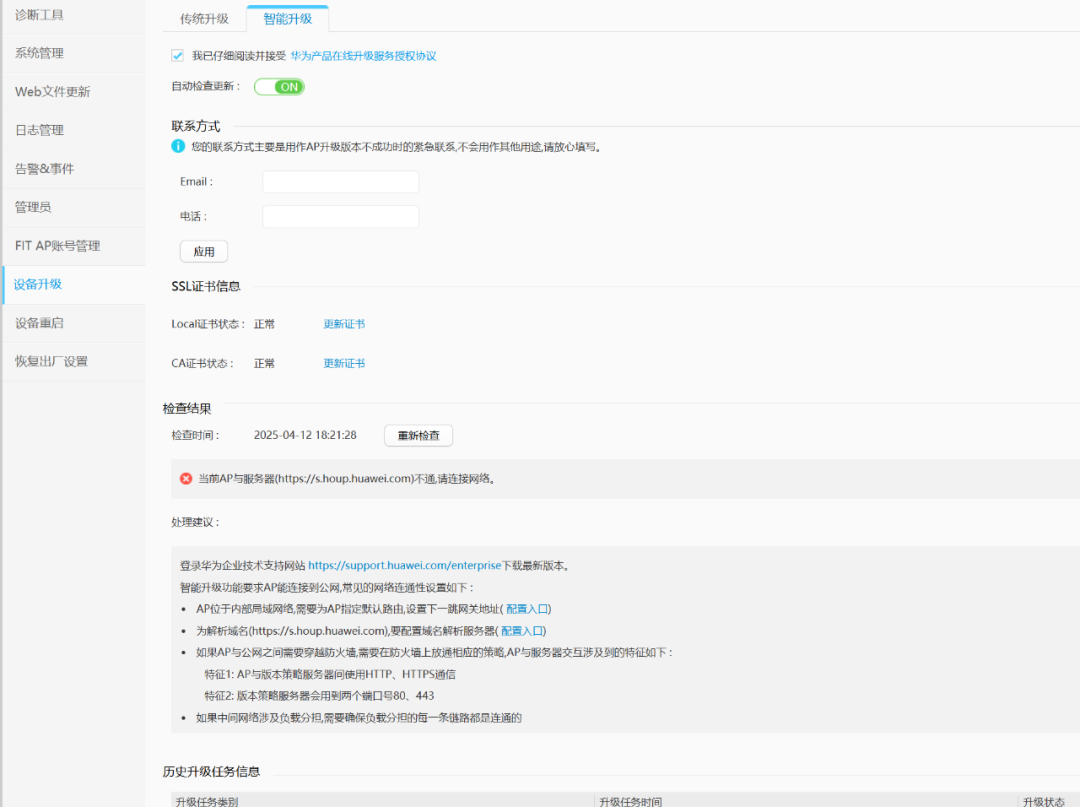
Task: Click the blue info icon under 联系方式
Action: point(178,146)
